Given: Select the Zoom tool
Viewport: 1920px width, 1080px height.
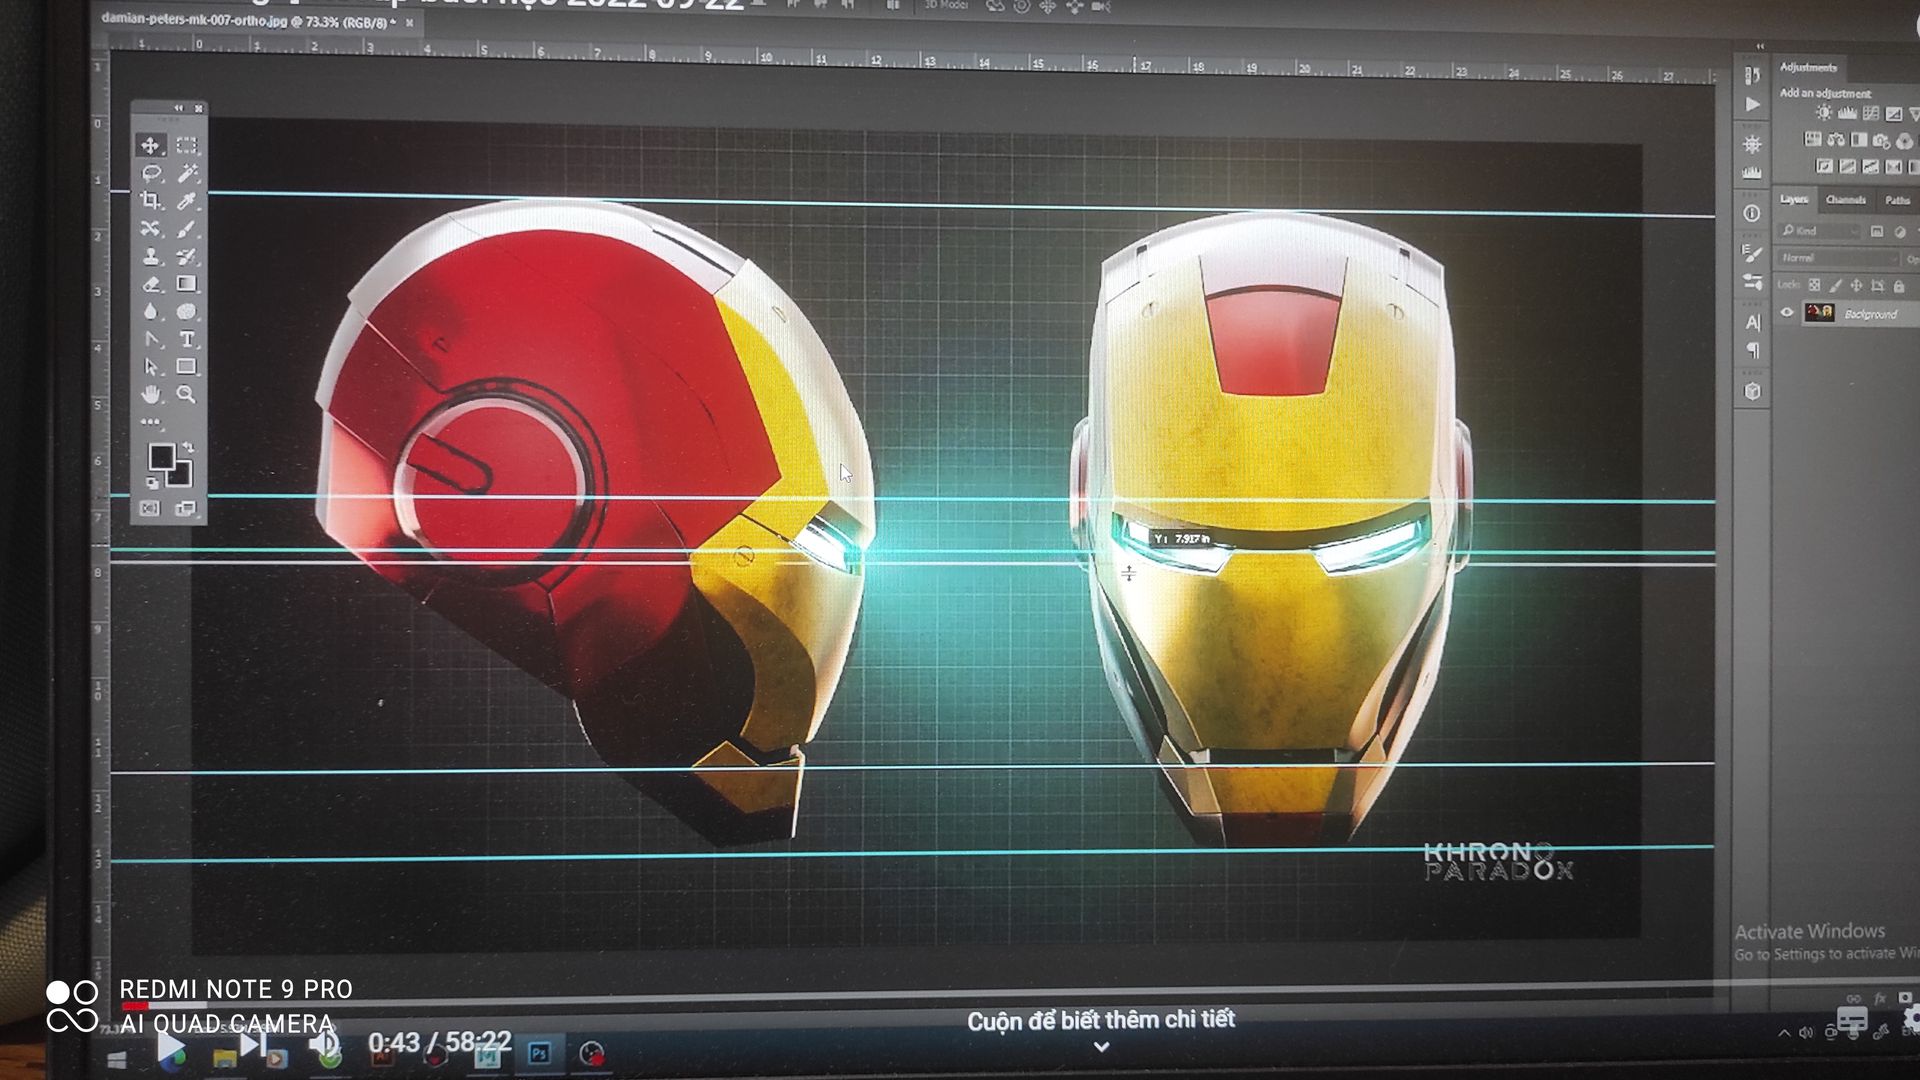Looking at the screenshot, I should click(x=186, y=395).
